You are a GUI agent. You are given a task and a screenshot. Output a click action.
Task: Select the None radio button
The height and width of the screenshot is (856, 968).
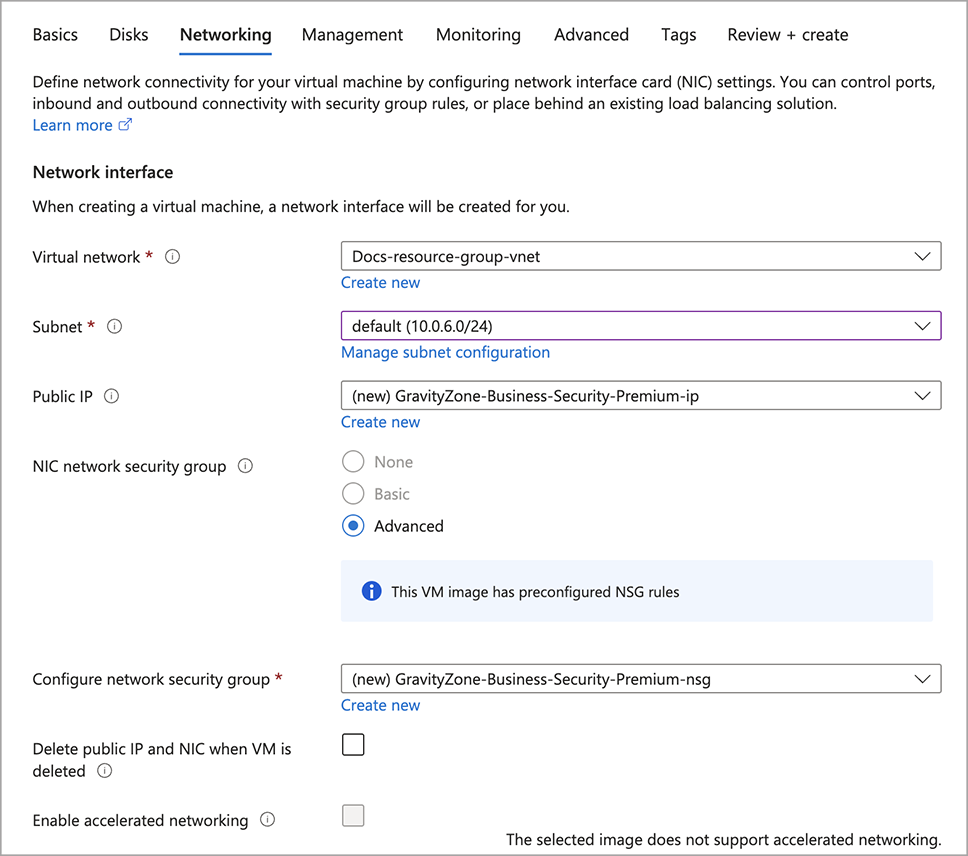(353, 462)
